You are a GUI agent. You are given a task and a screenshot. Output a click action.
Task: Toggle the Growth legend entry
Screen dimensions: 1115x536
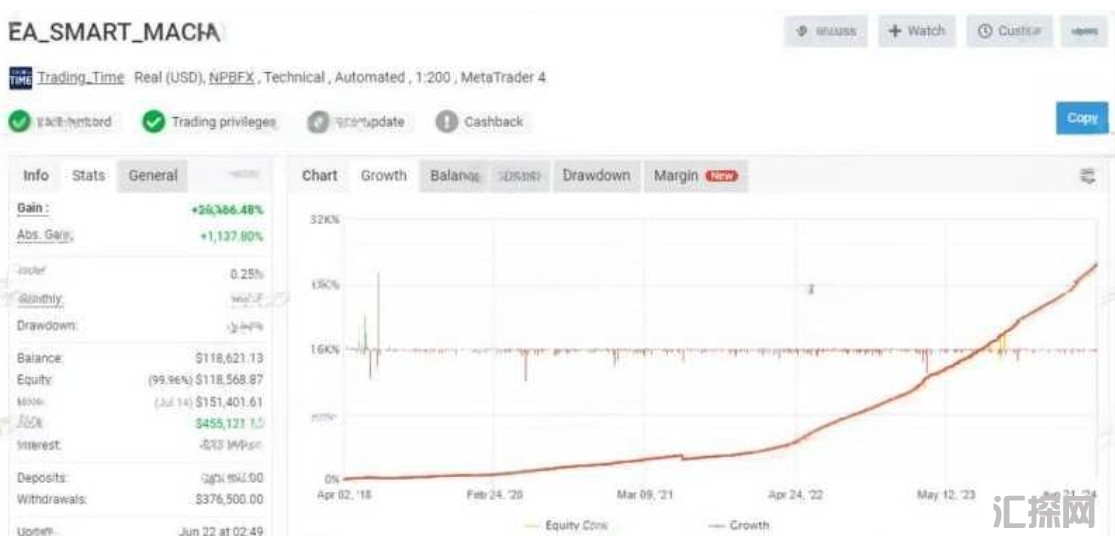pos(740,526)
